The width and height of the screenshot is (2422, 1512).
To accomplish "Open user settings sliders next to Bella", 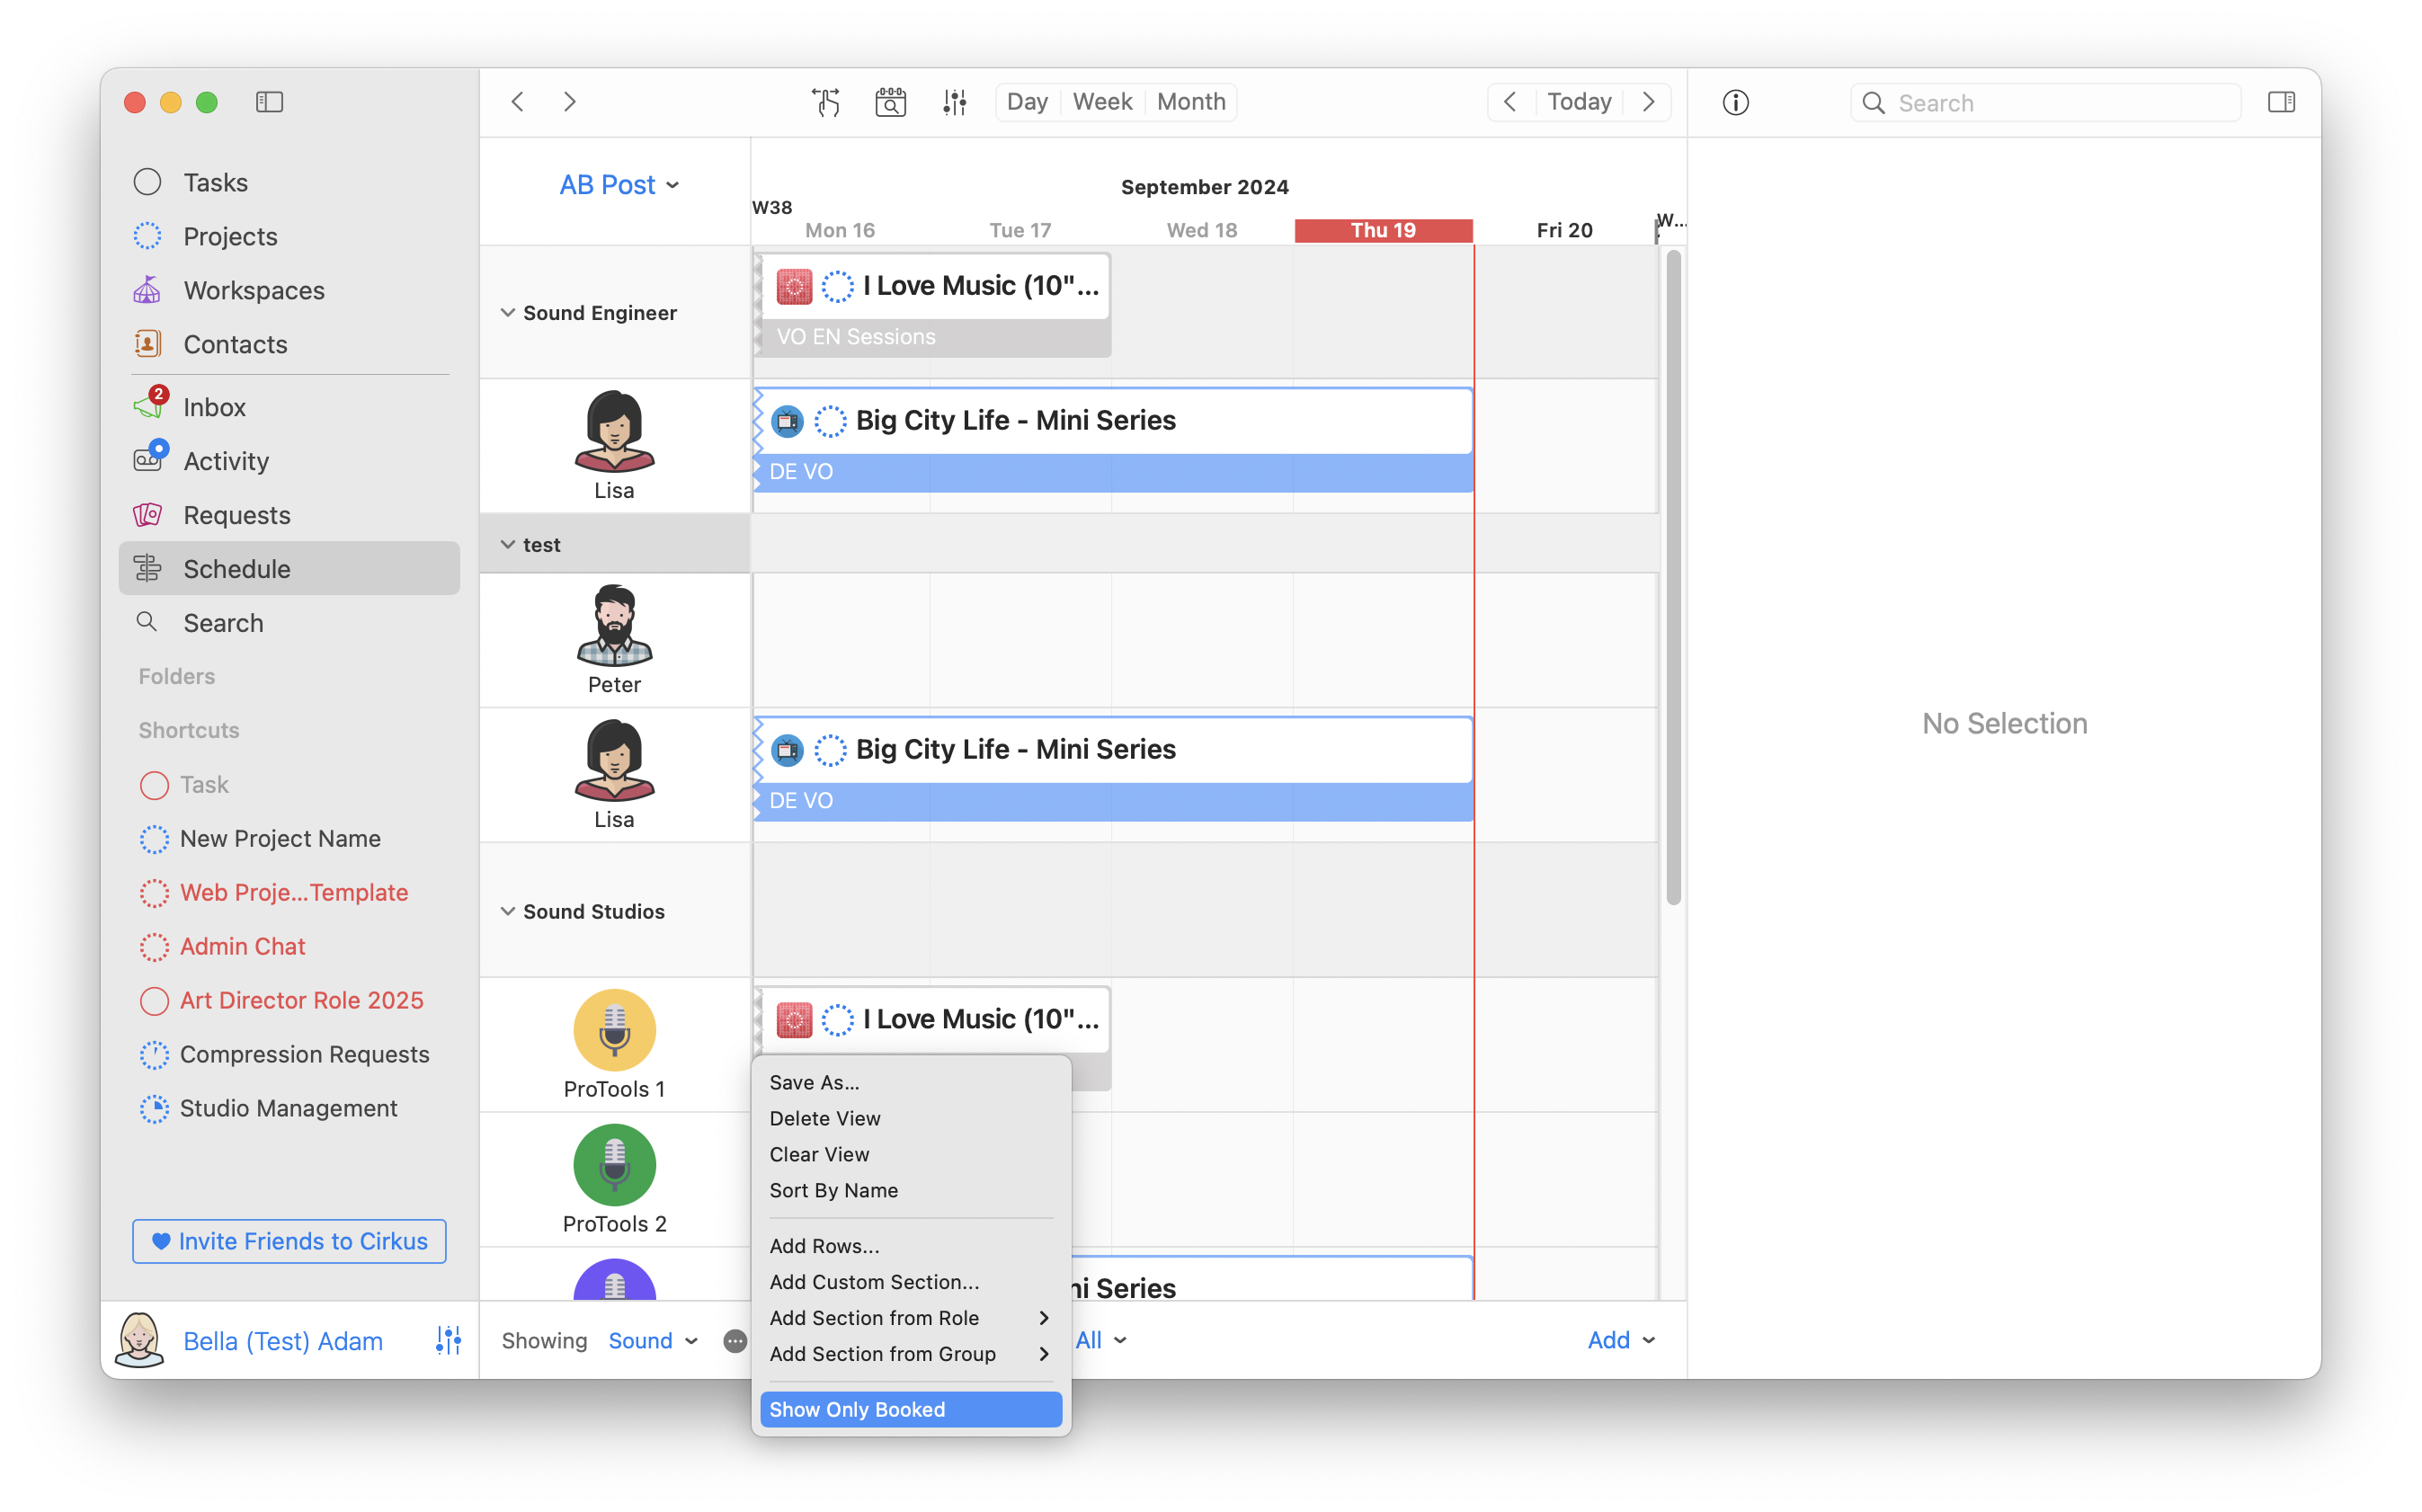I will pos(448,1340).
